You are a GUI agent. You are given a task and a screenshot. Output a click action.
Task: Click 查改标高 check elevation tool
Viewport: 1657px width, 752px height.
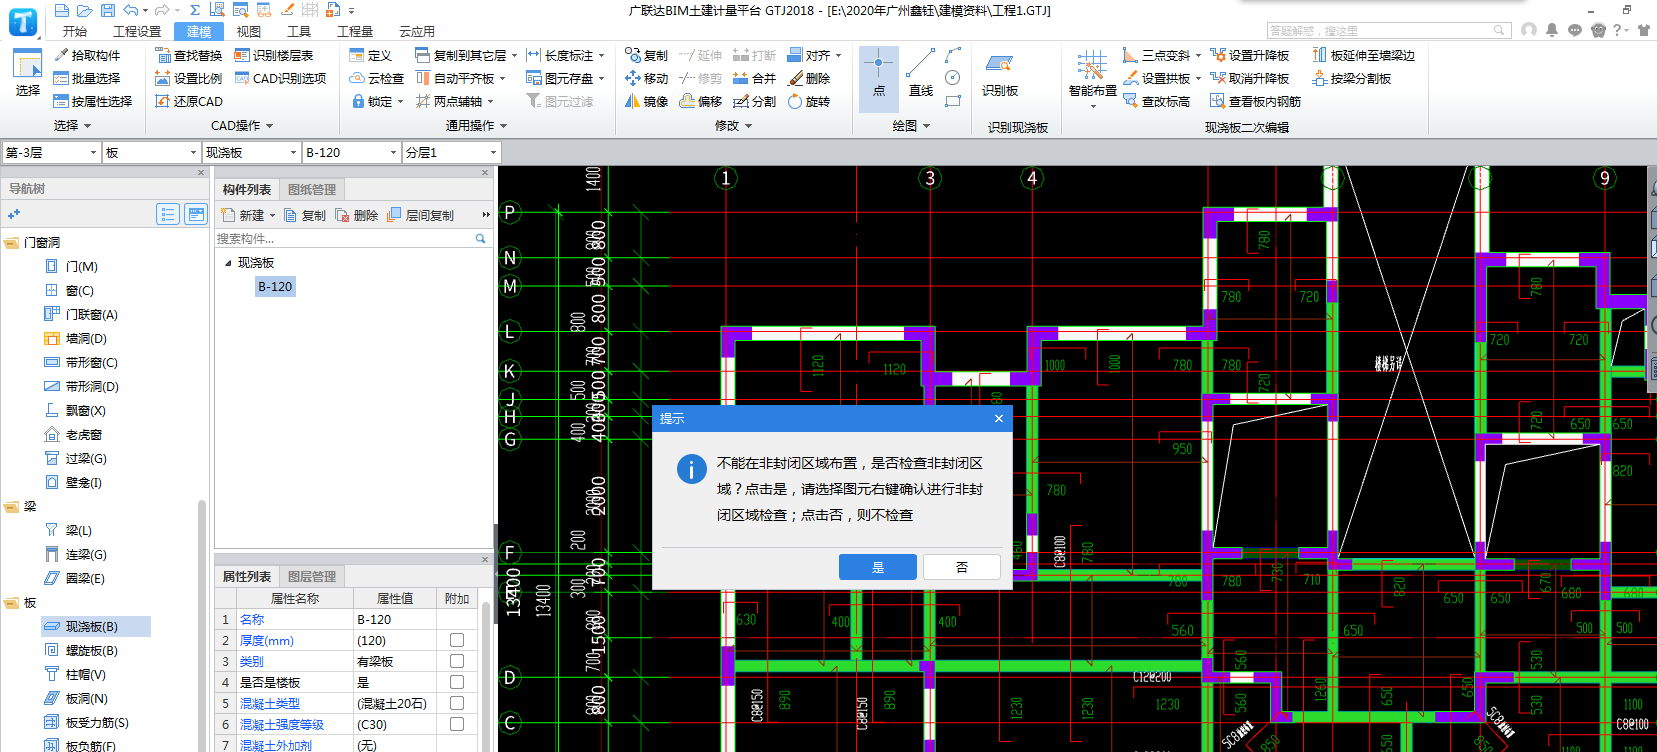click(1156, 101)
